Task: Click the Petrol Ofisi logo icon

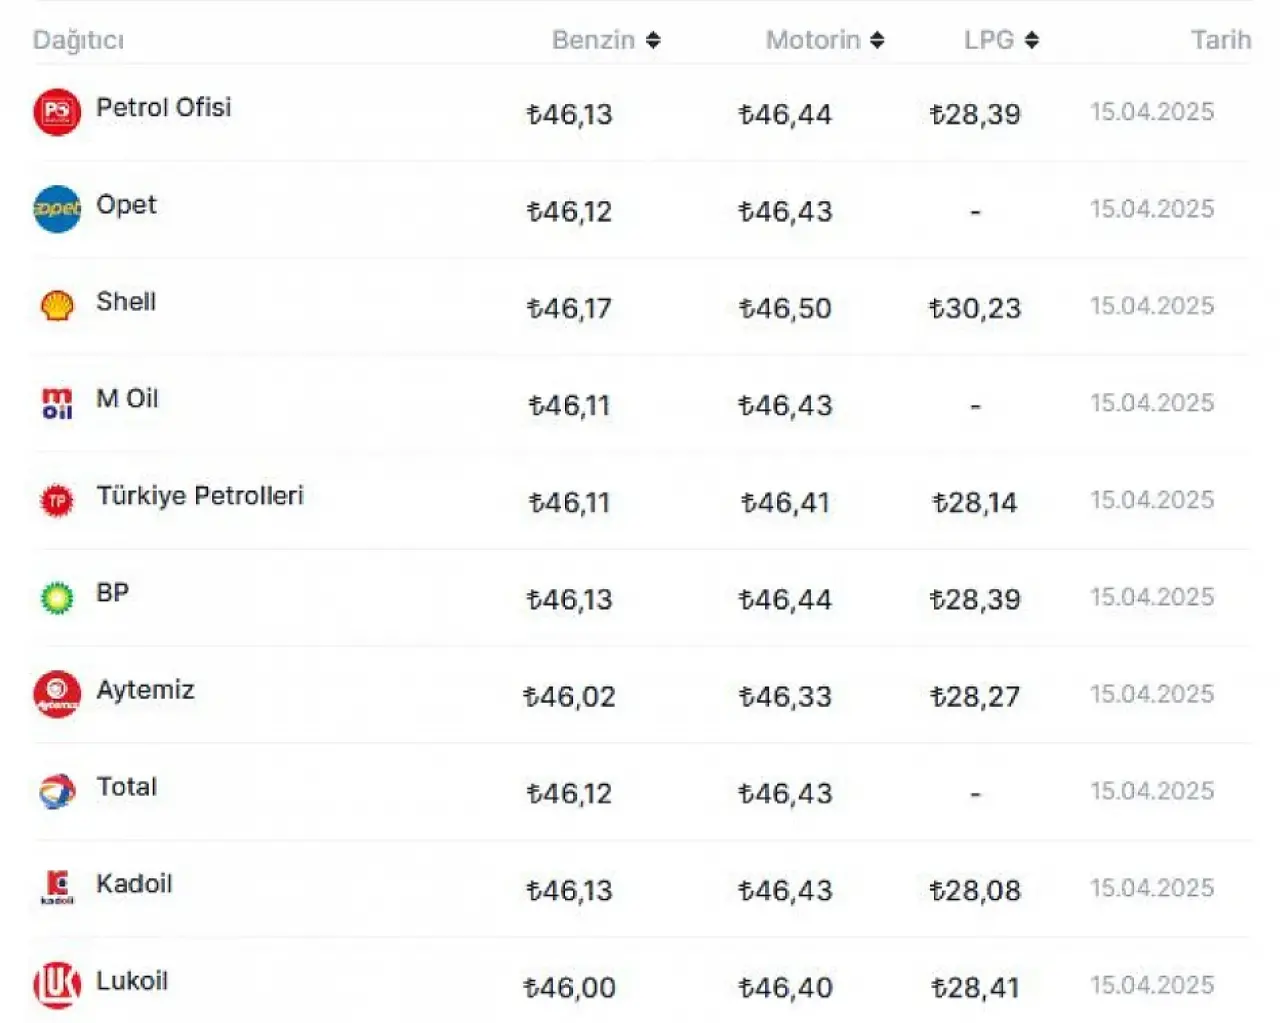Action: 57,112
